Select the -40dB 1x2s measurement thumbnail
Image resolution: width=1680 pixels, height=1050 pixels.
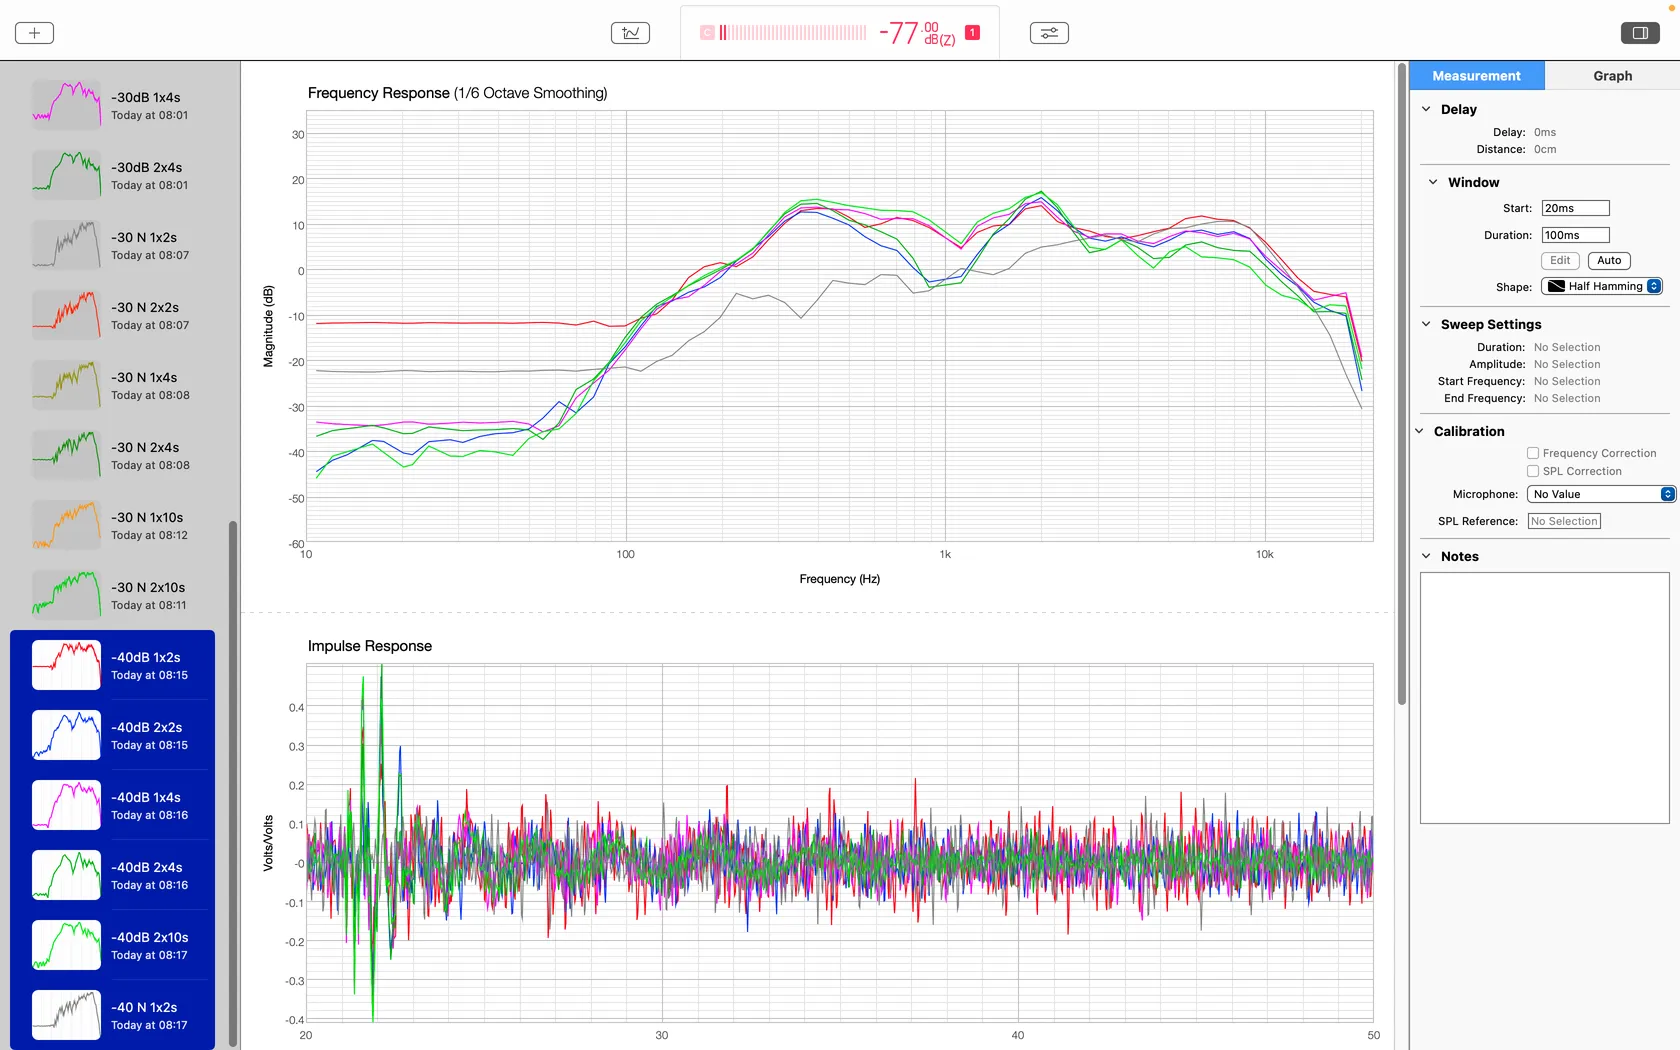[x=66, y=665]
